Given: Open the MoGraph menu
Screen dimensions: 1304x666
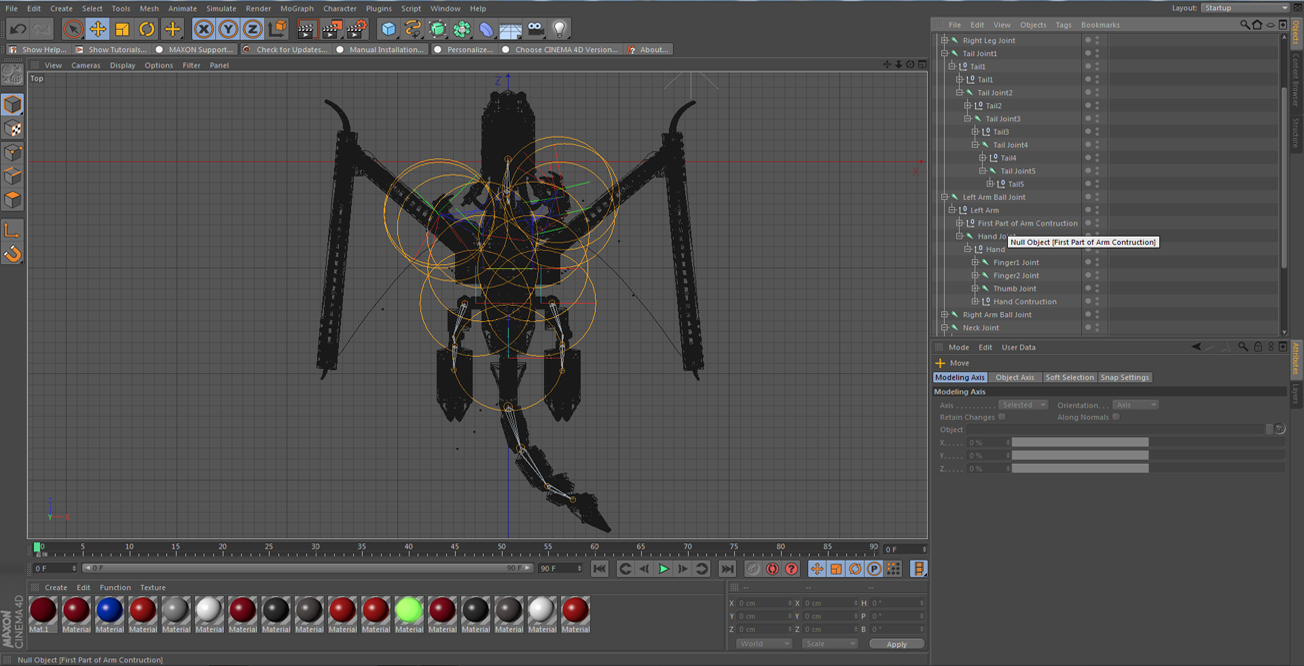Looking at the screenshot, I should coord(296,8).
